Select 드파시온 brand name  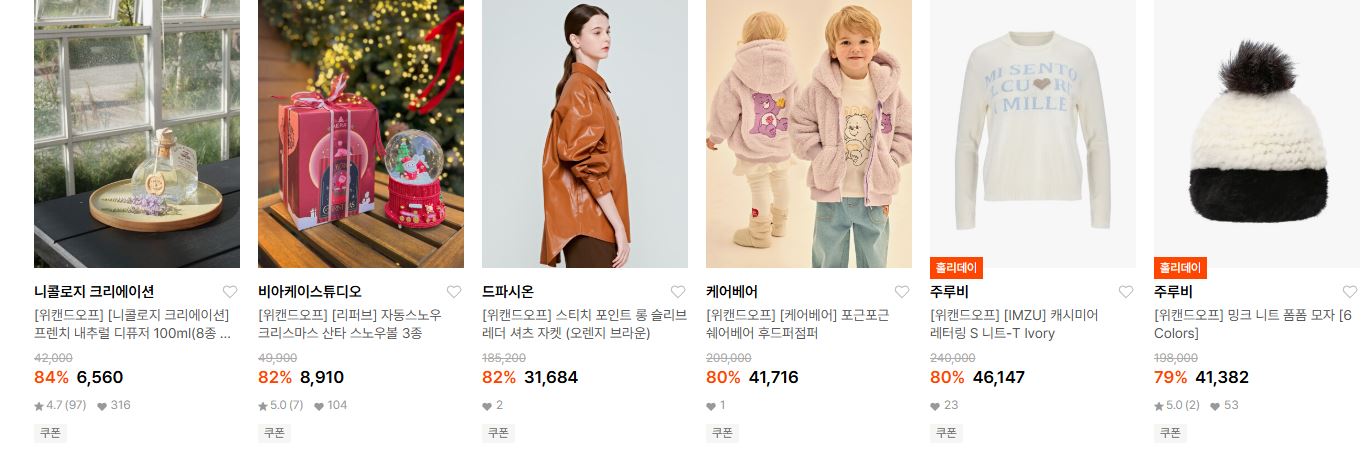(508, 292)
